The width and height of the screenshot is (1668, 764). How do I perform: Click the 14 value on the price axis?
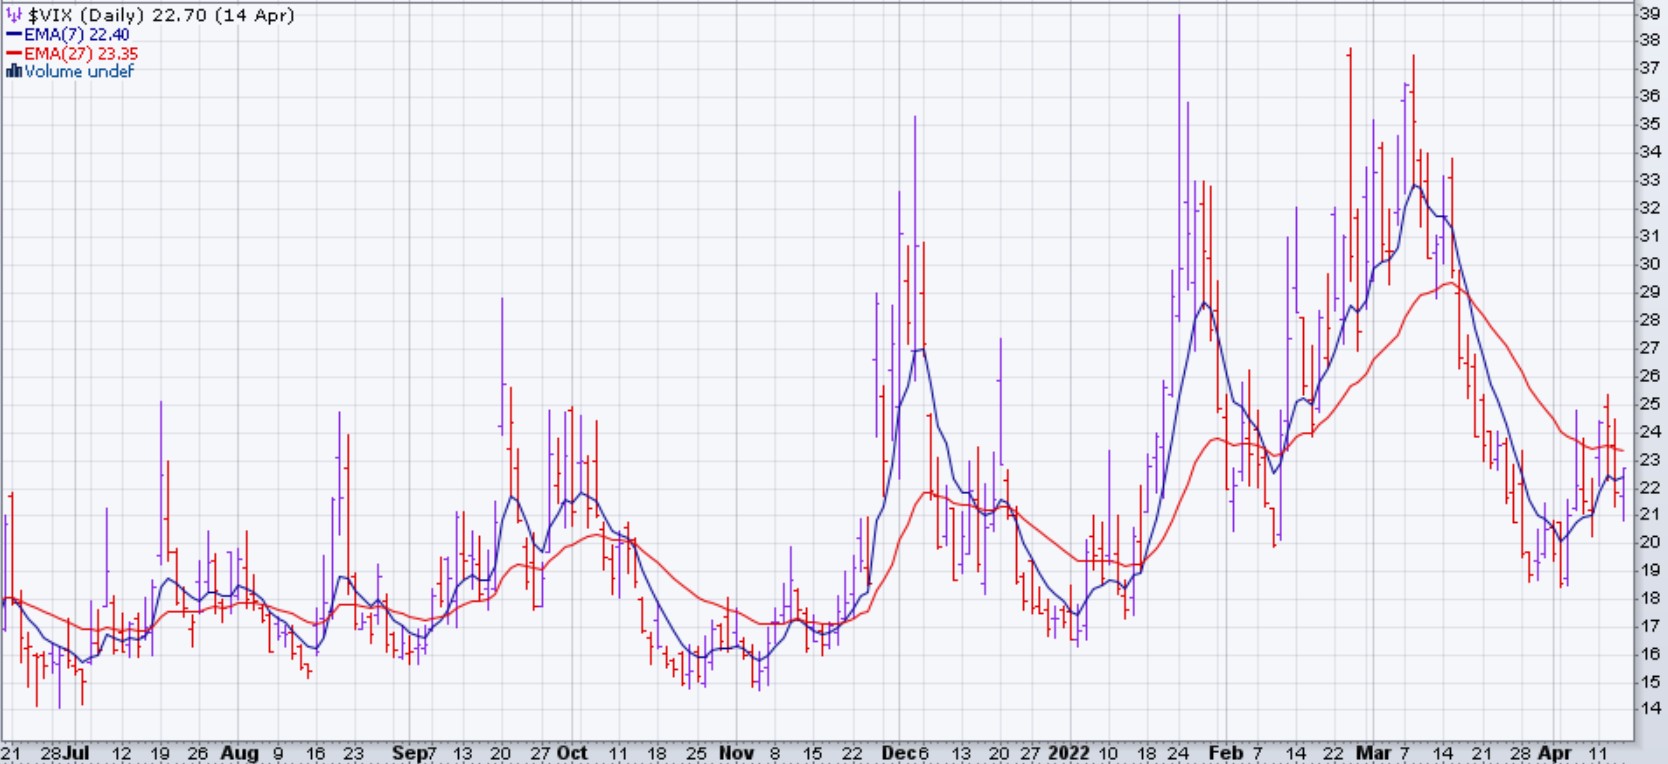pos(1649,708)
